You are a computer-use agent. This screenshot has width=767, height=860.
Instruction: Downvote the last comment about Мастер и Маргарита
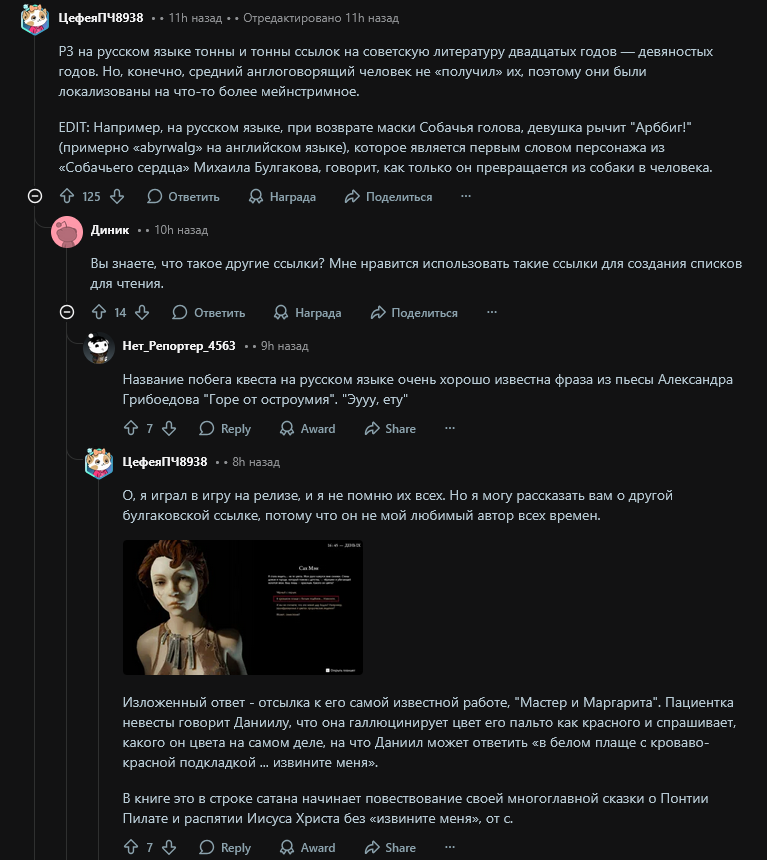[169, 847]
